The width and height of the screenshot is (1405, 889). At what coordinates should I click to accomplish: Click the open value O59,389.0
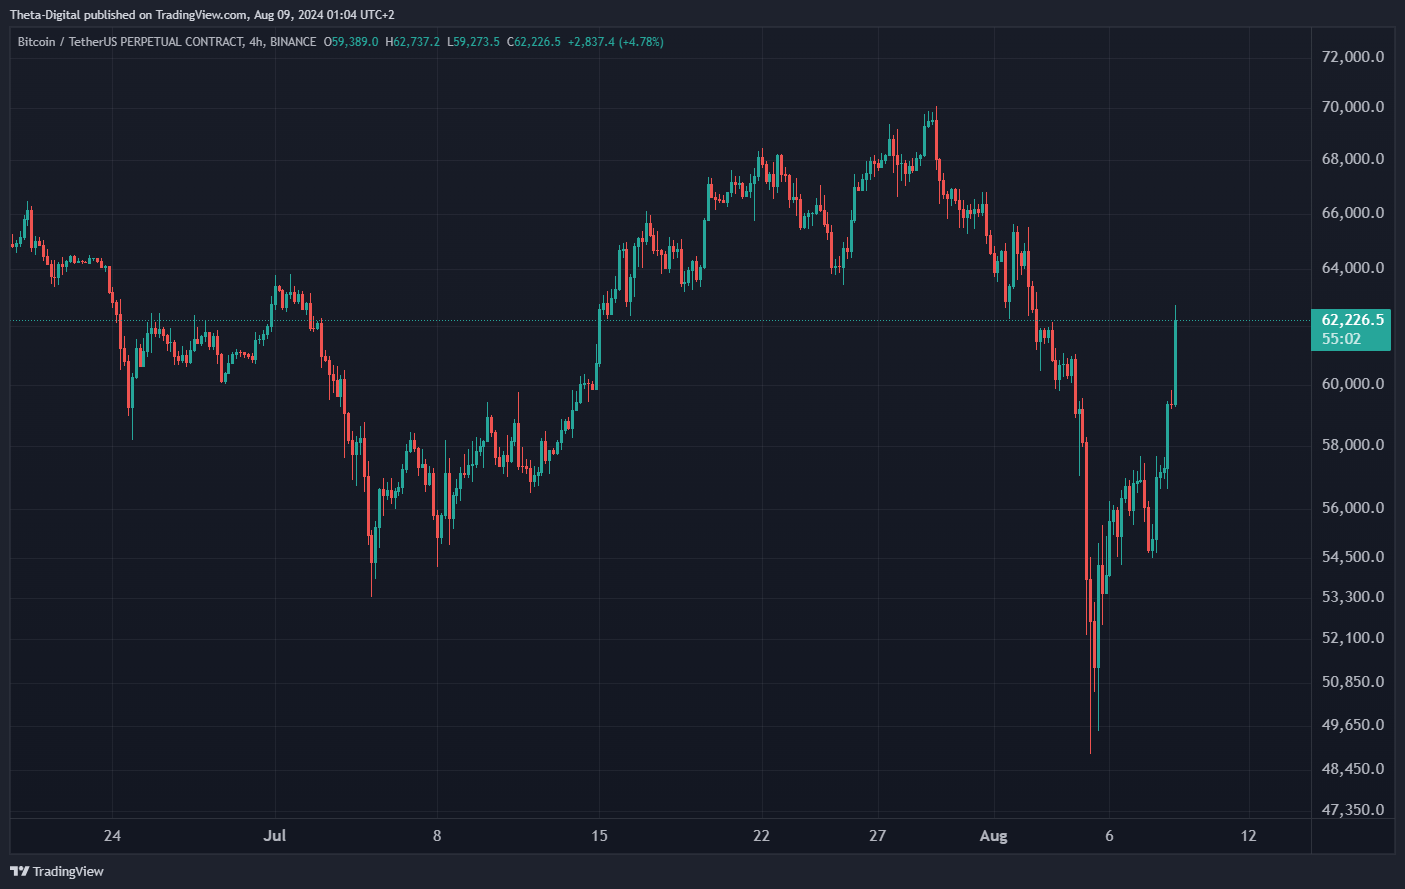coord(351,42)
